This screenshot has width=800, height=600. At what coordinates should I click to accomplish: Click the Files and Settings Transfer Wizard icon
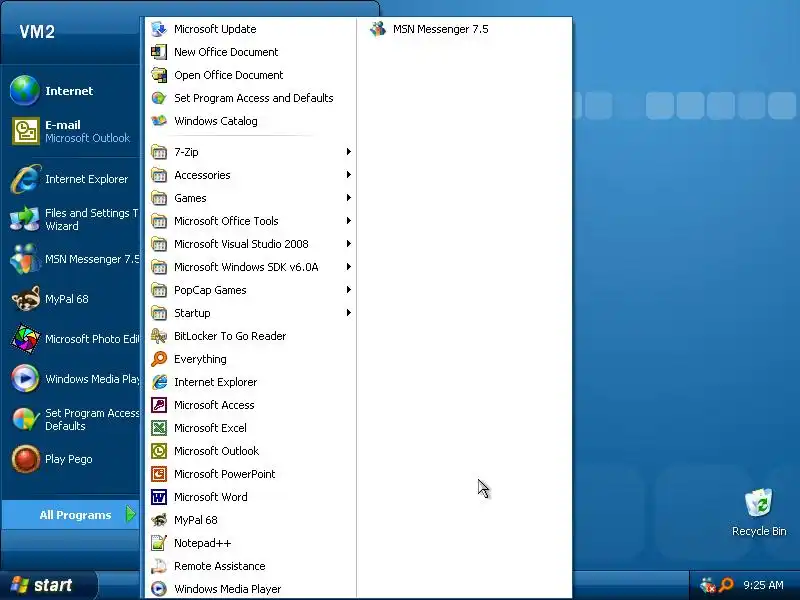click(25, 219)
